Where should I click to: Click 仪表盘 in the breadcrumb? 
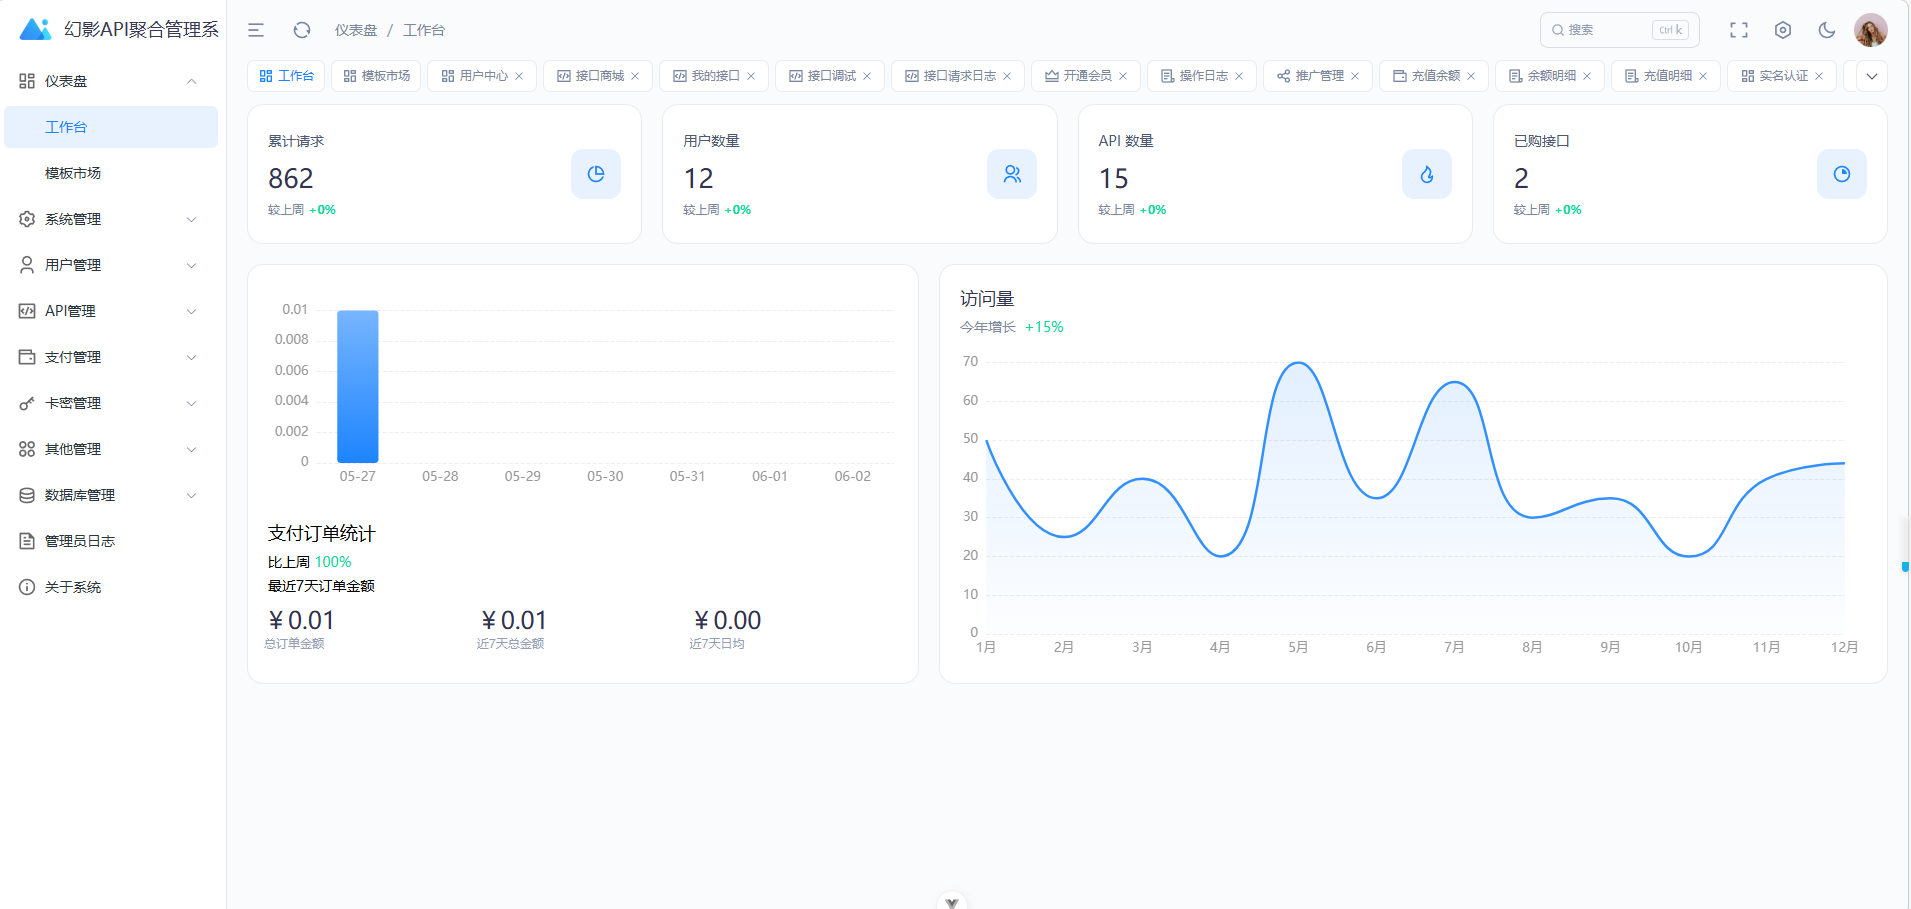click(356, 30)
